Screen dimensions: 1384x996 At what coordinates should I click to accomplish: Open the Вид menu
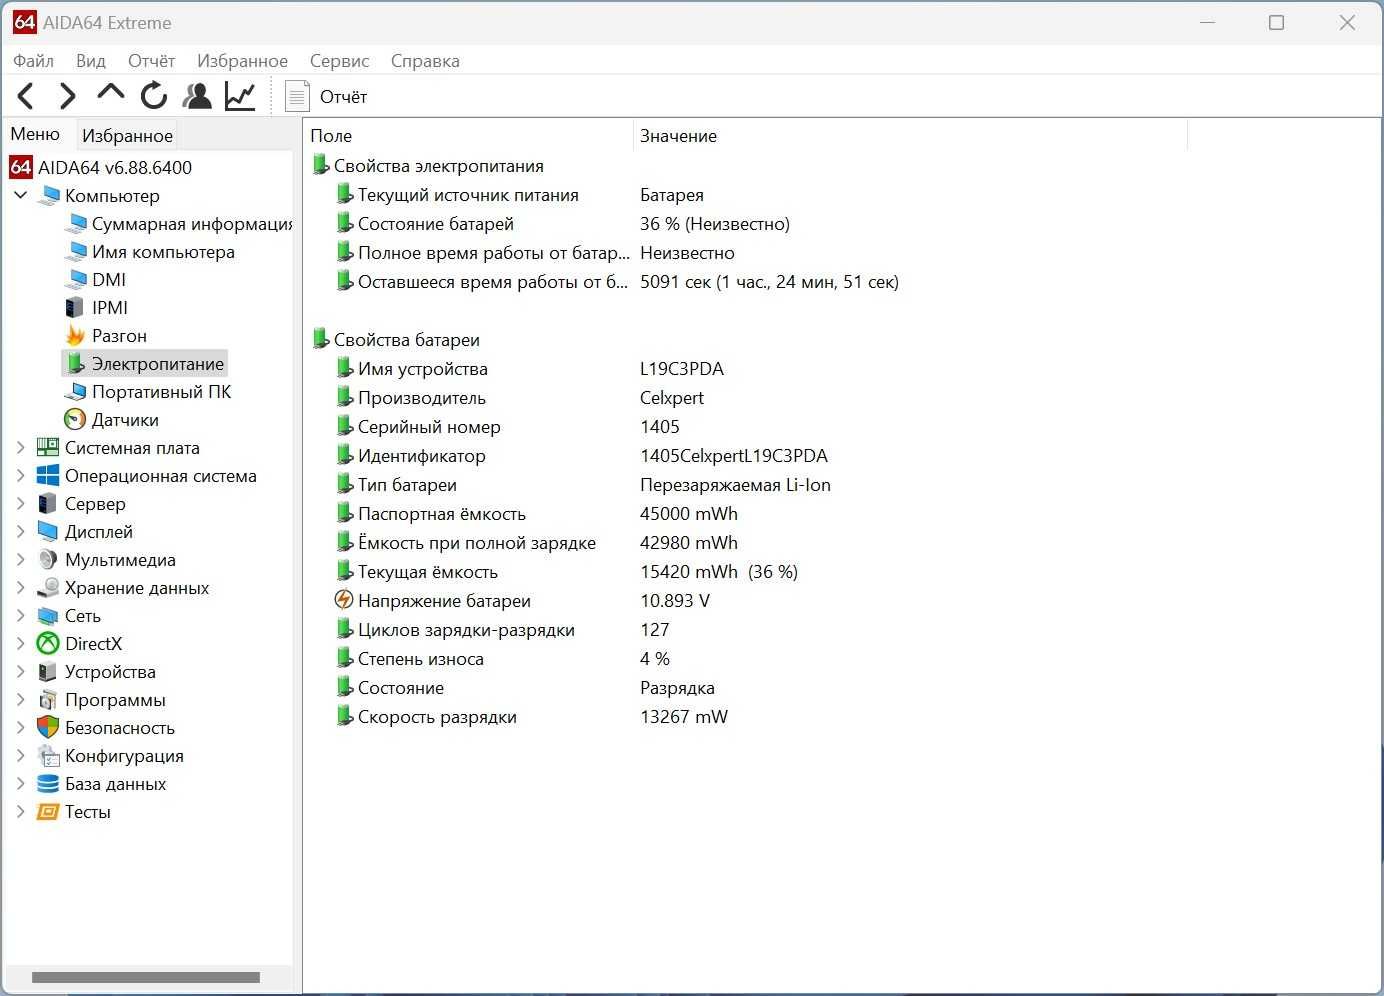tap(90, 61)
